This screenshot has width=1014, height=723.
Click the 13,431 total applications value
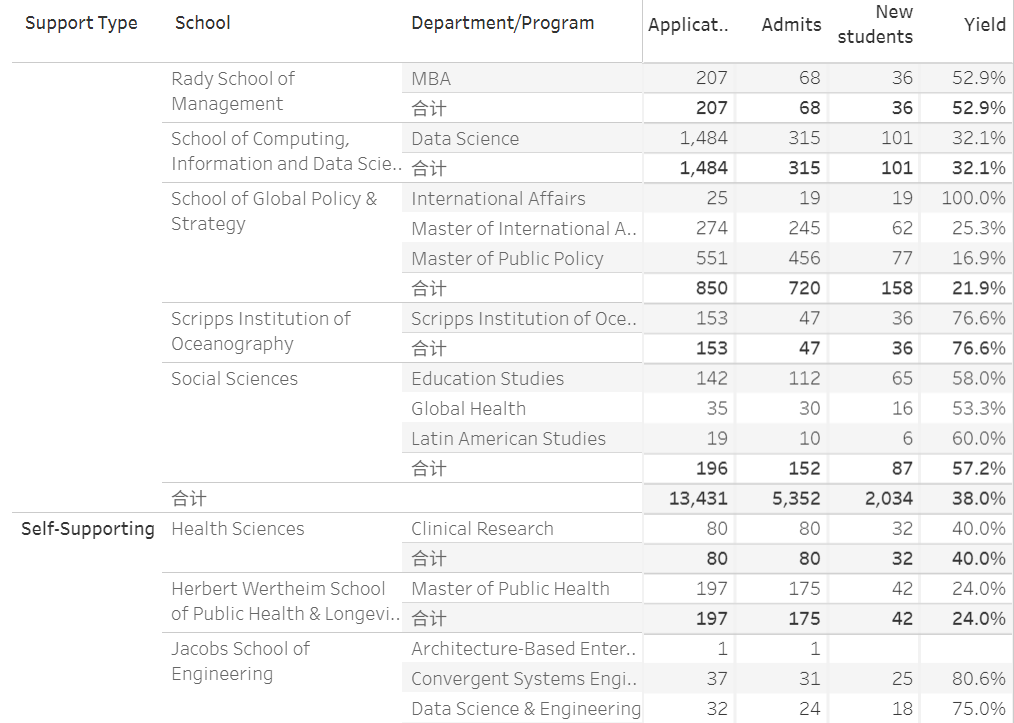698,499
